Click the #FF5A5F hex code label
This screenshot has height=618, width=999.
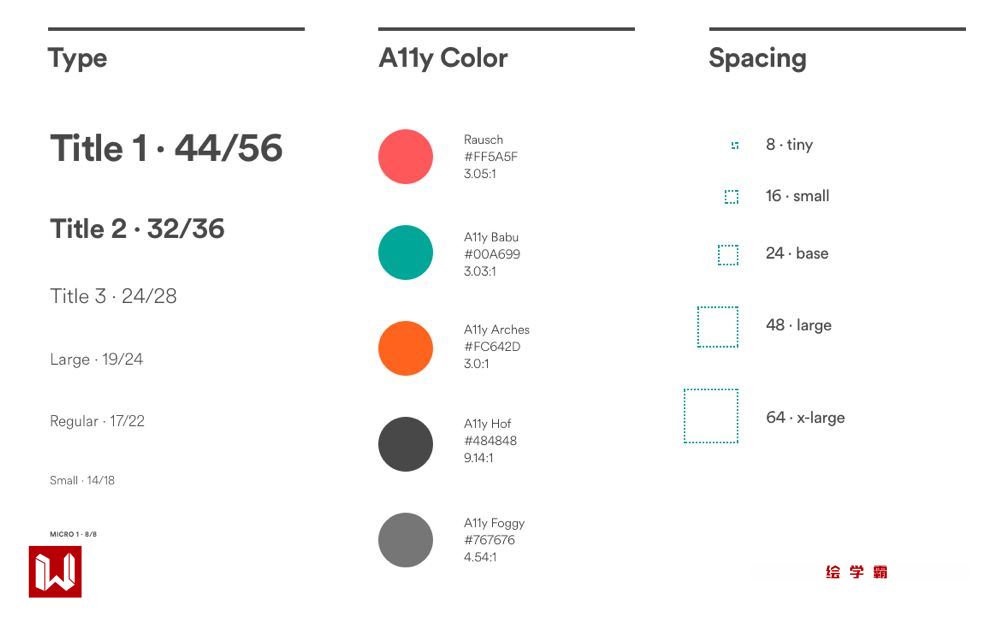click(491, 157)
